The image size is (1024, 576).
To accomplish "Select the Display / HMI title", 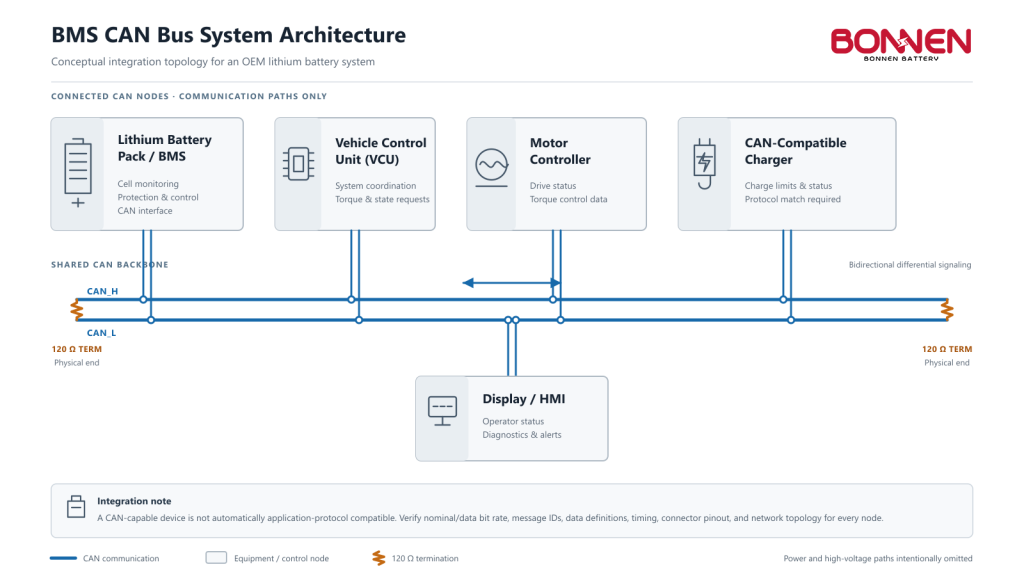I will [x=524, y=399].
